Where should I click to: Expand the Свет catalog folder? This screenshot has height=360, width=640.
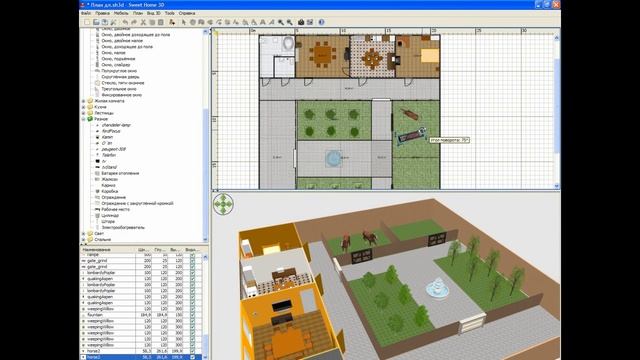point(84,233)
